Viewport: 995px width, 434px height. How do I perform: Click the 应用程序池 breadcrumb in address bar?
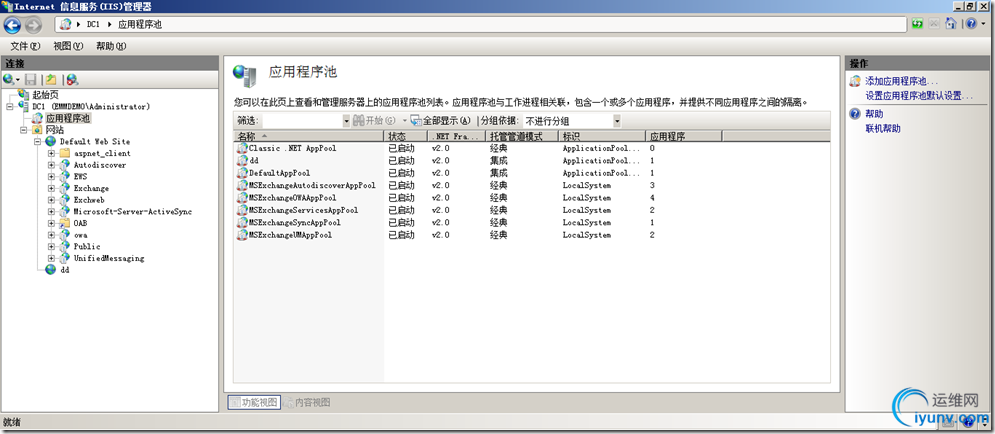point(140,24)
